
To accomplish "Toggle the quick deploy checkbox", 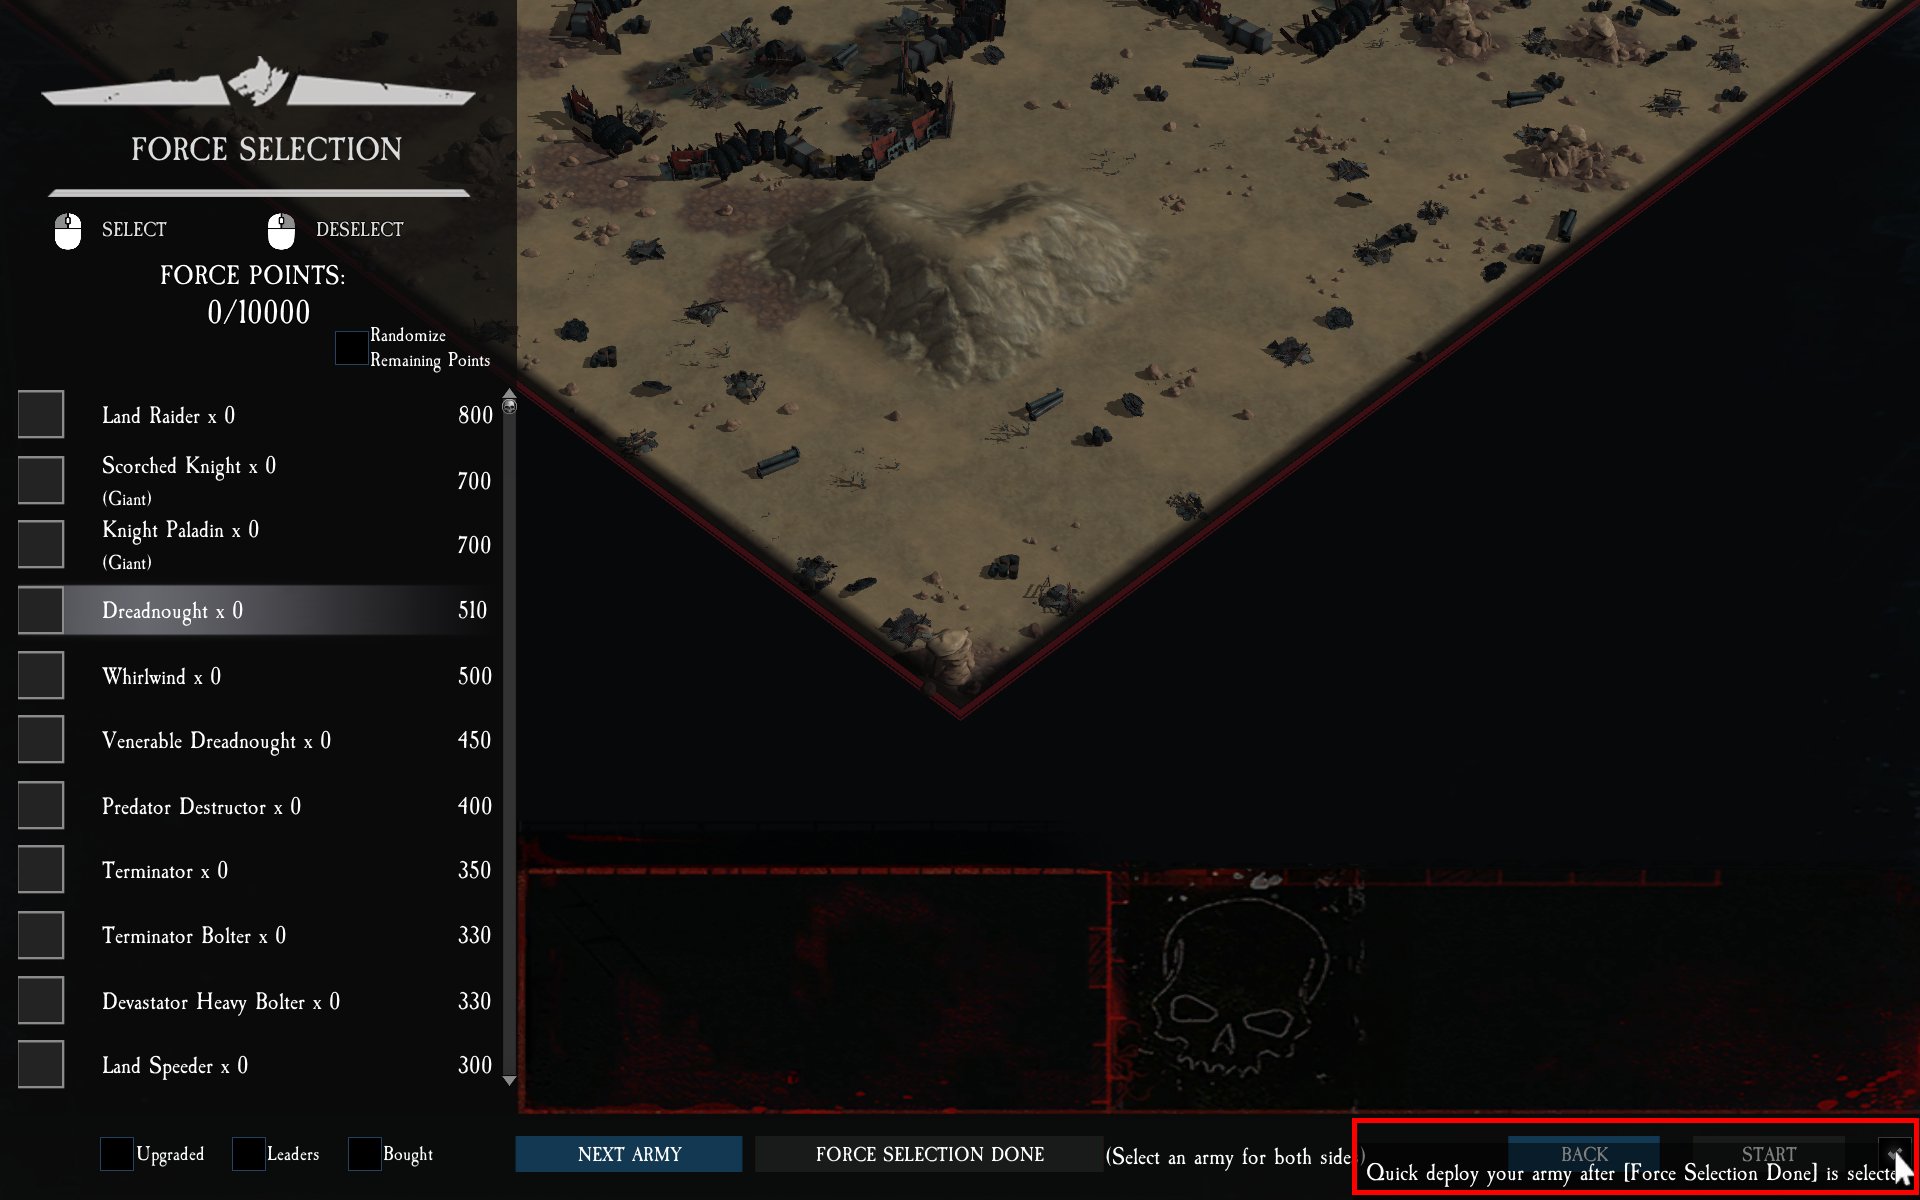I will tap(1893, 1153).
